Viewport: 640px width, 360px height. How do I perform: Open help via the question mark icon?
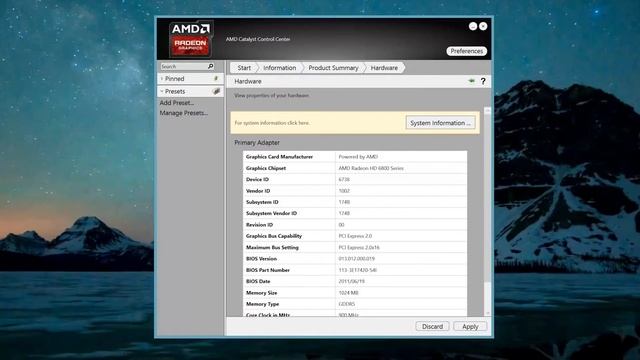pos(483,81)
